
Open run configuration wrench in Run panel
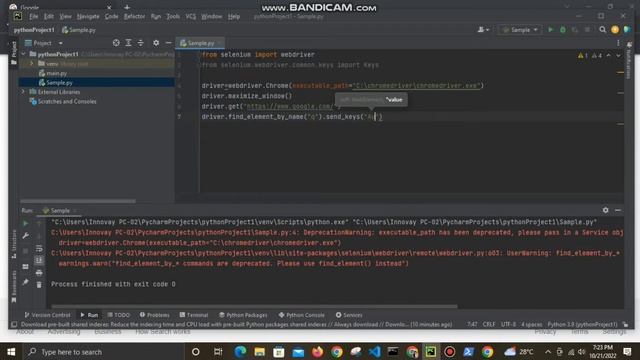pos(25,236)
